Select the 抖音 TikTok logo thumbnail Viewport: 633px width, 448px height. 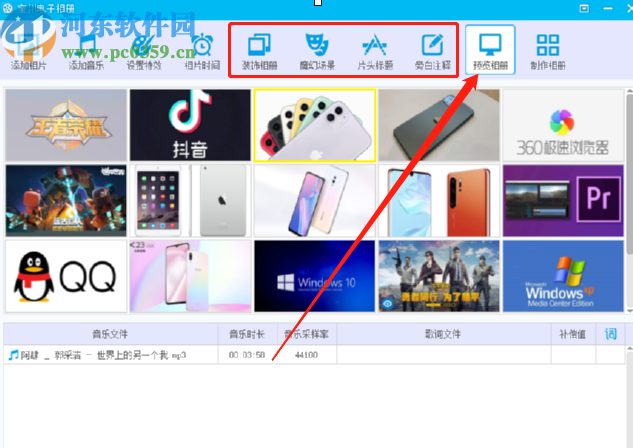[x=190, y=125]
